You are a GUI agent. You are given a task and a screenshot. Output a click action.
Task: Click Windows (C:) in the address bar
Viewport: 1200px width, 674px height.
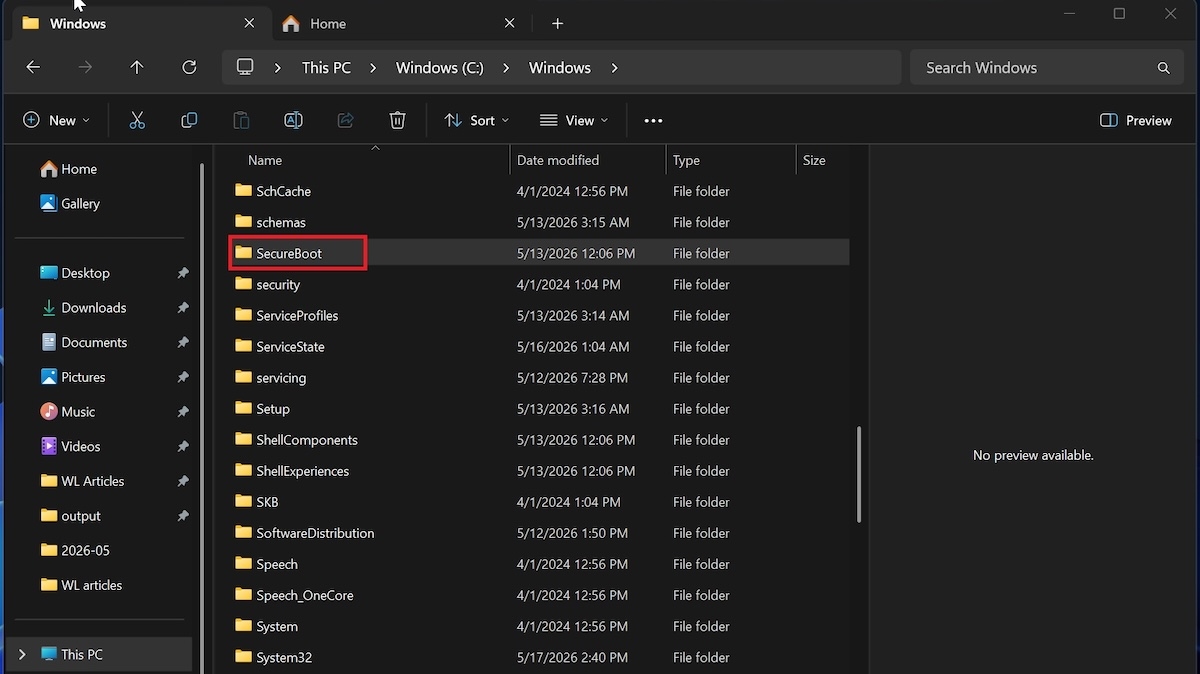click(439, 68)
